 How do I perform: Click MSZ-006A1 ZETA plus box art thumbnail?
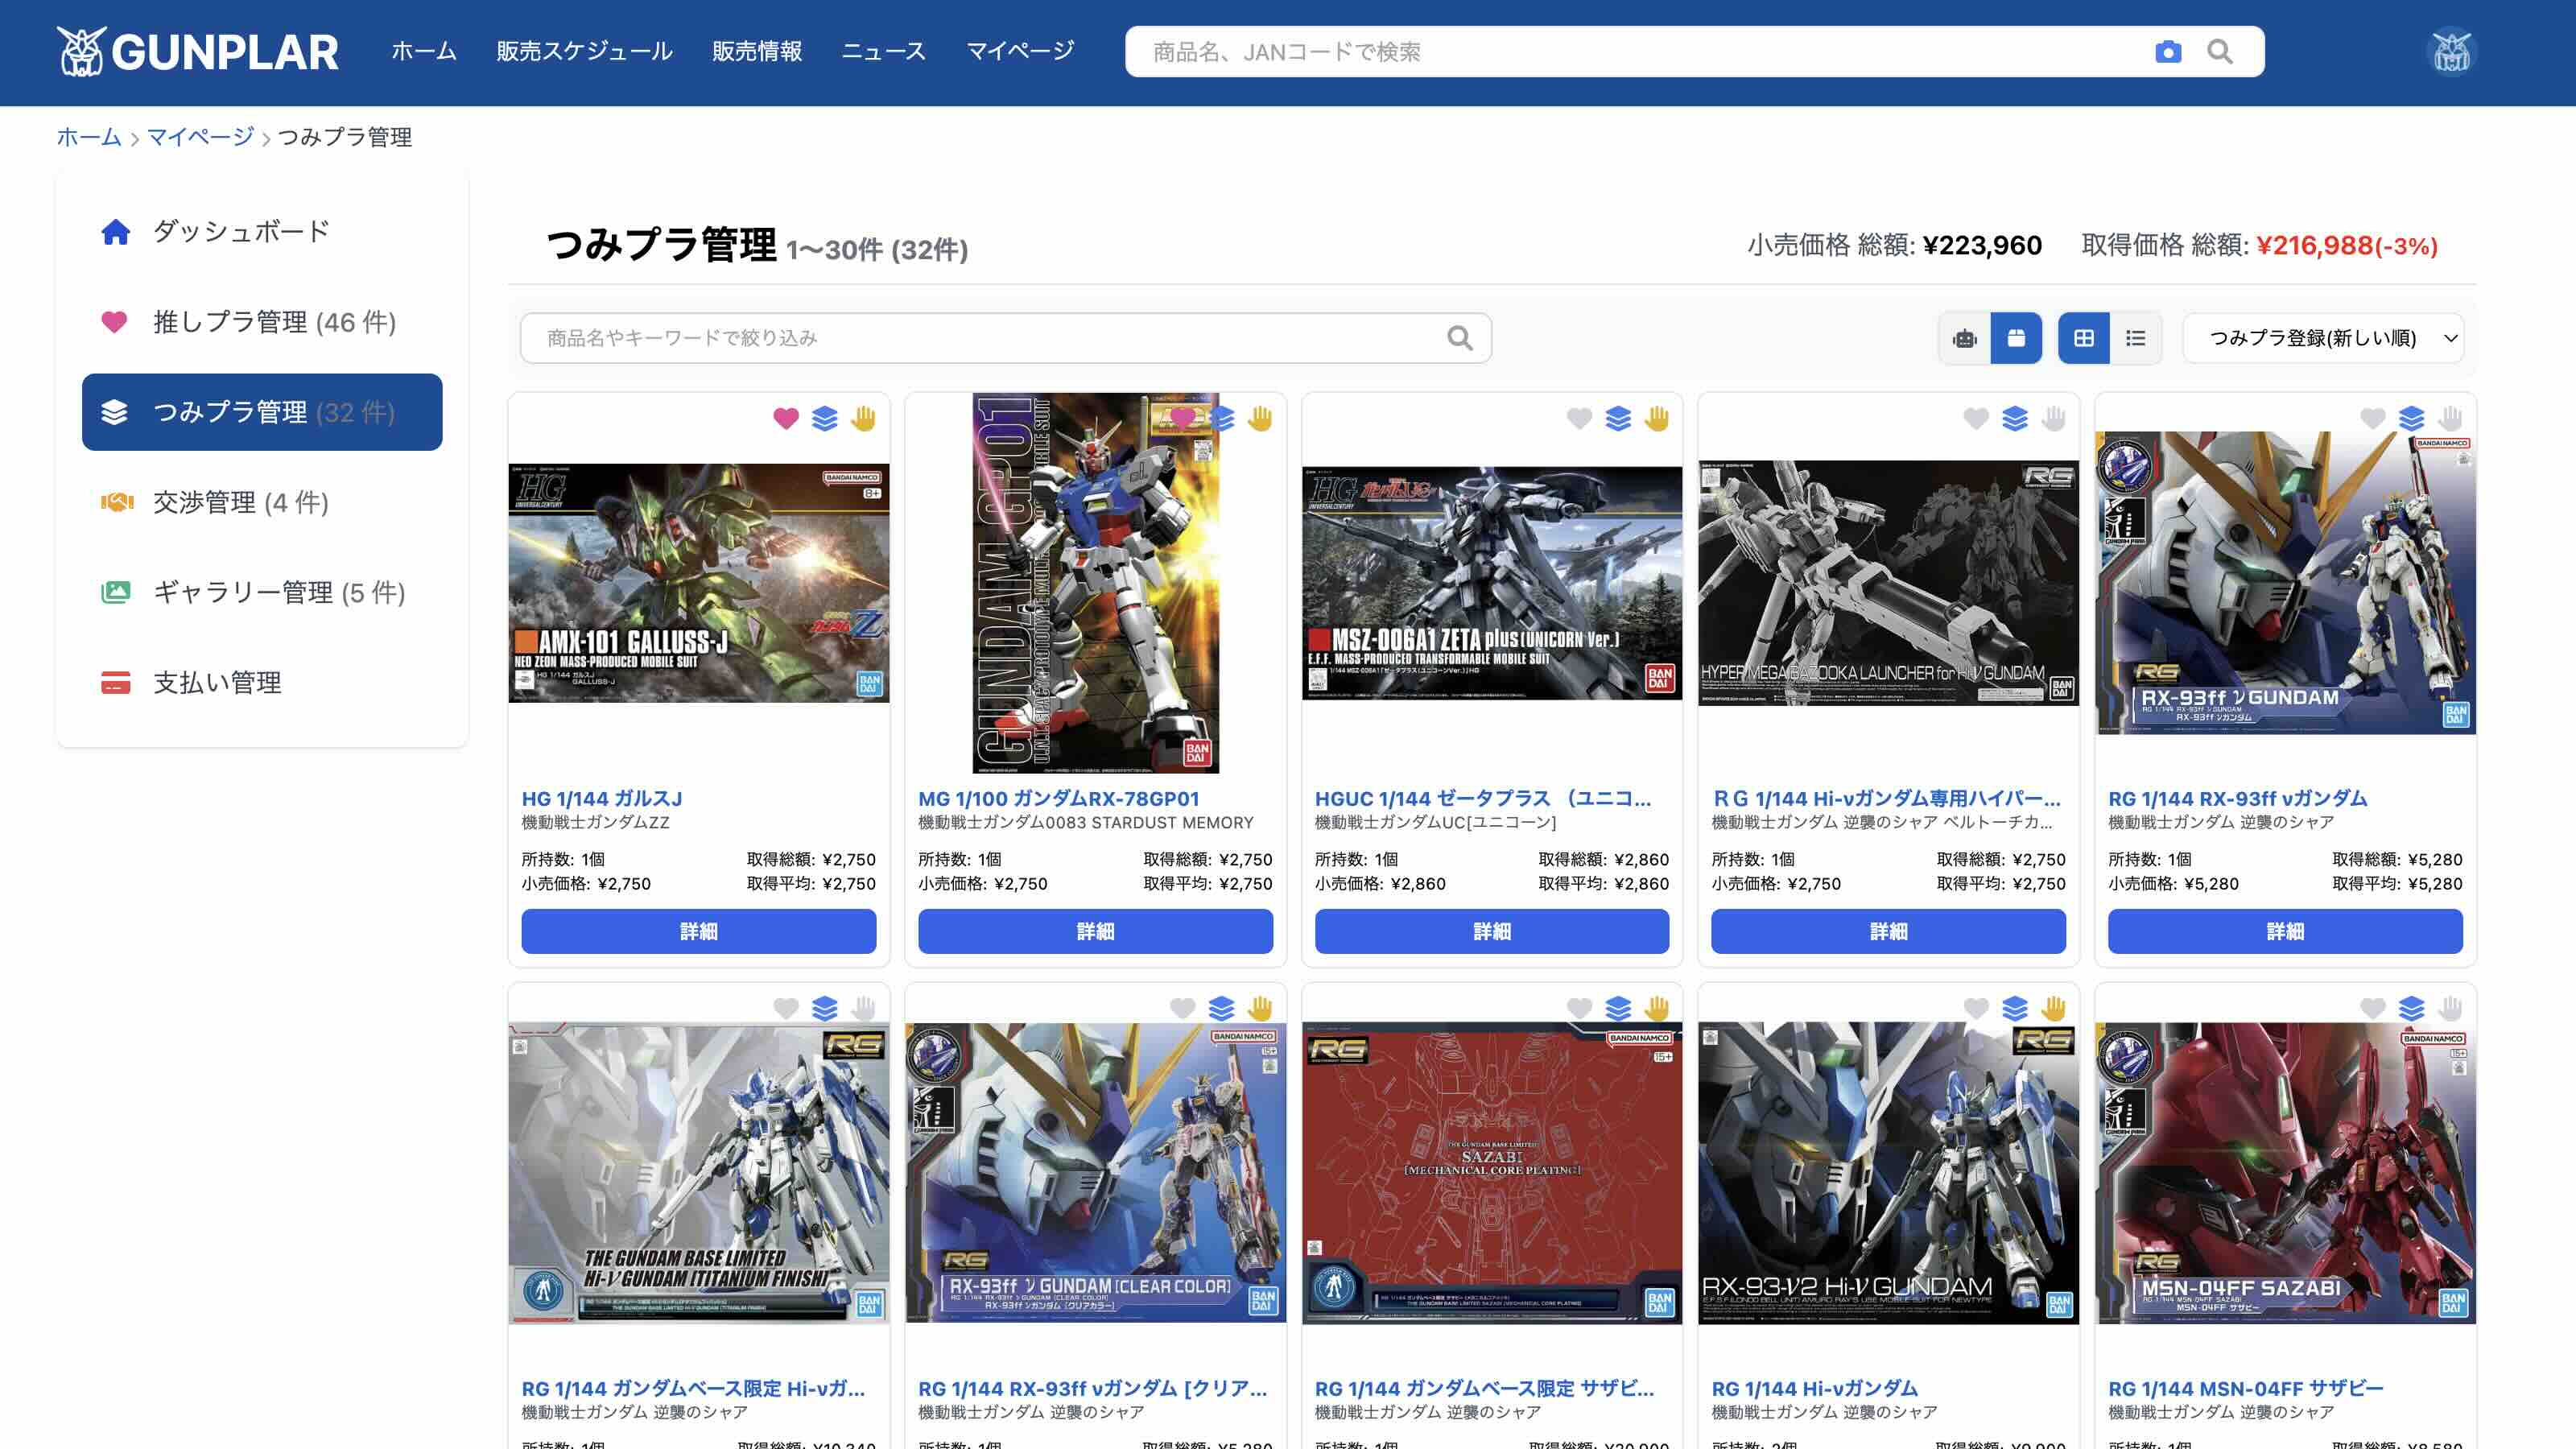coord(1492,583)
